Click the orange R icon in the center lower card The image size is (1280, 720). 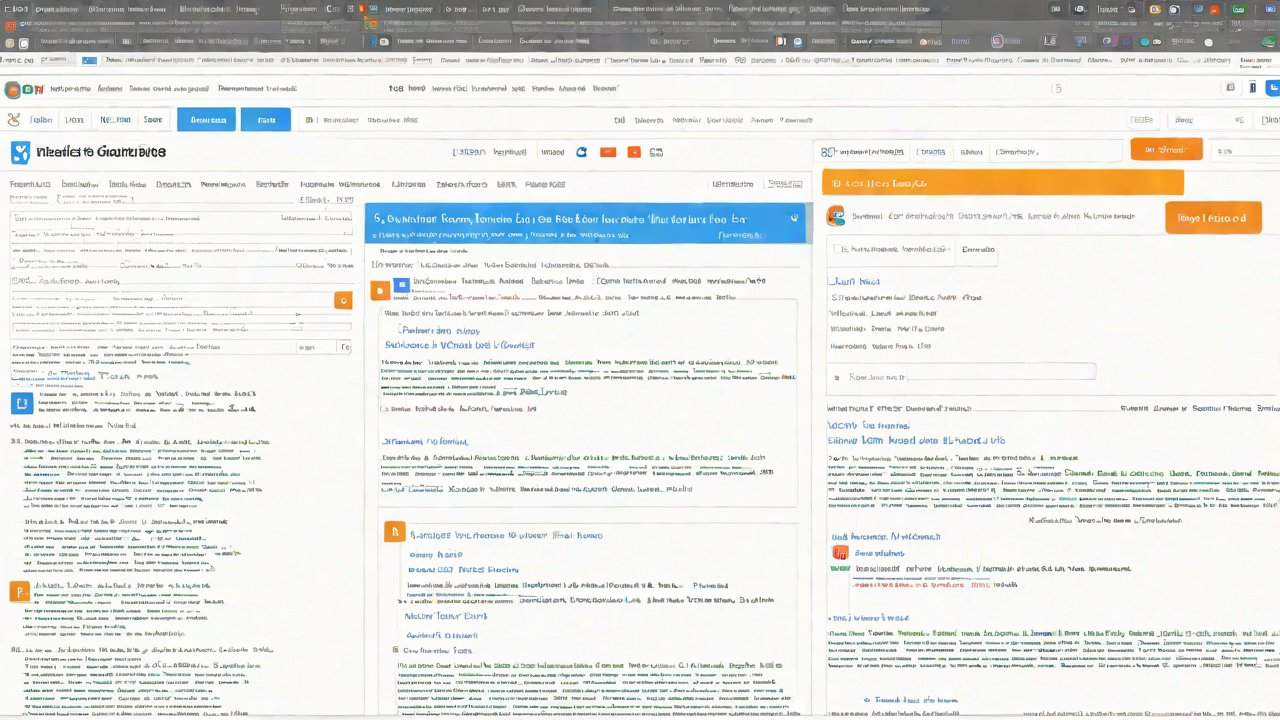(x=394, y=532)
